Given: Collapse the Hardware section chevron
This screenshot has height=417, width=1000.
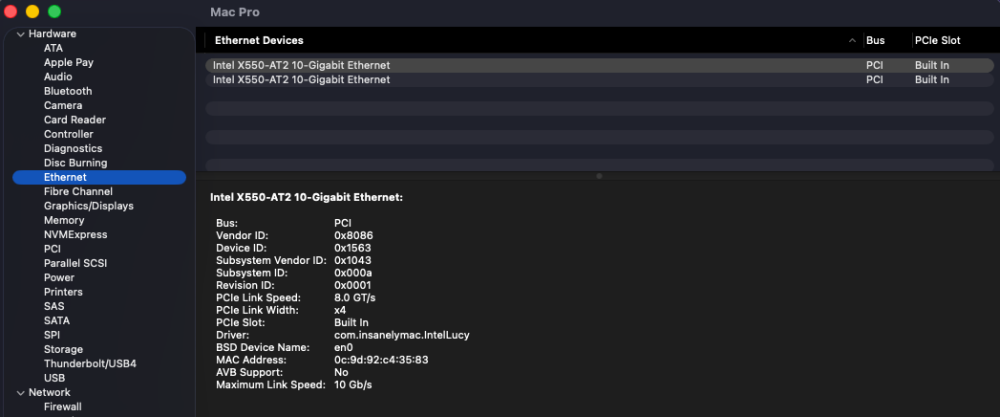Looking at the screenshot, I should (x=20, y=34).
